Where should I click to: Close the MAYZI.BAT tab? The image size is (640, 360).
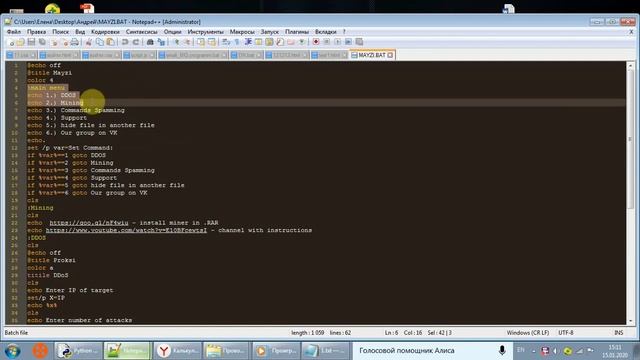(390, 55)
